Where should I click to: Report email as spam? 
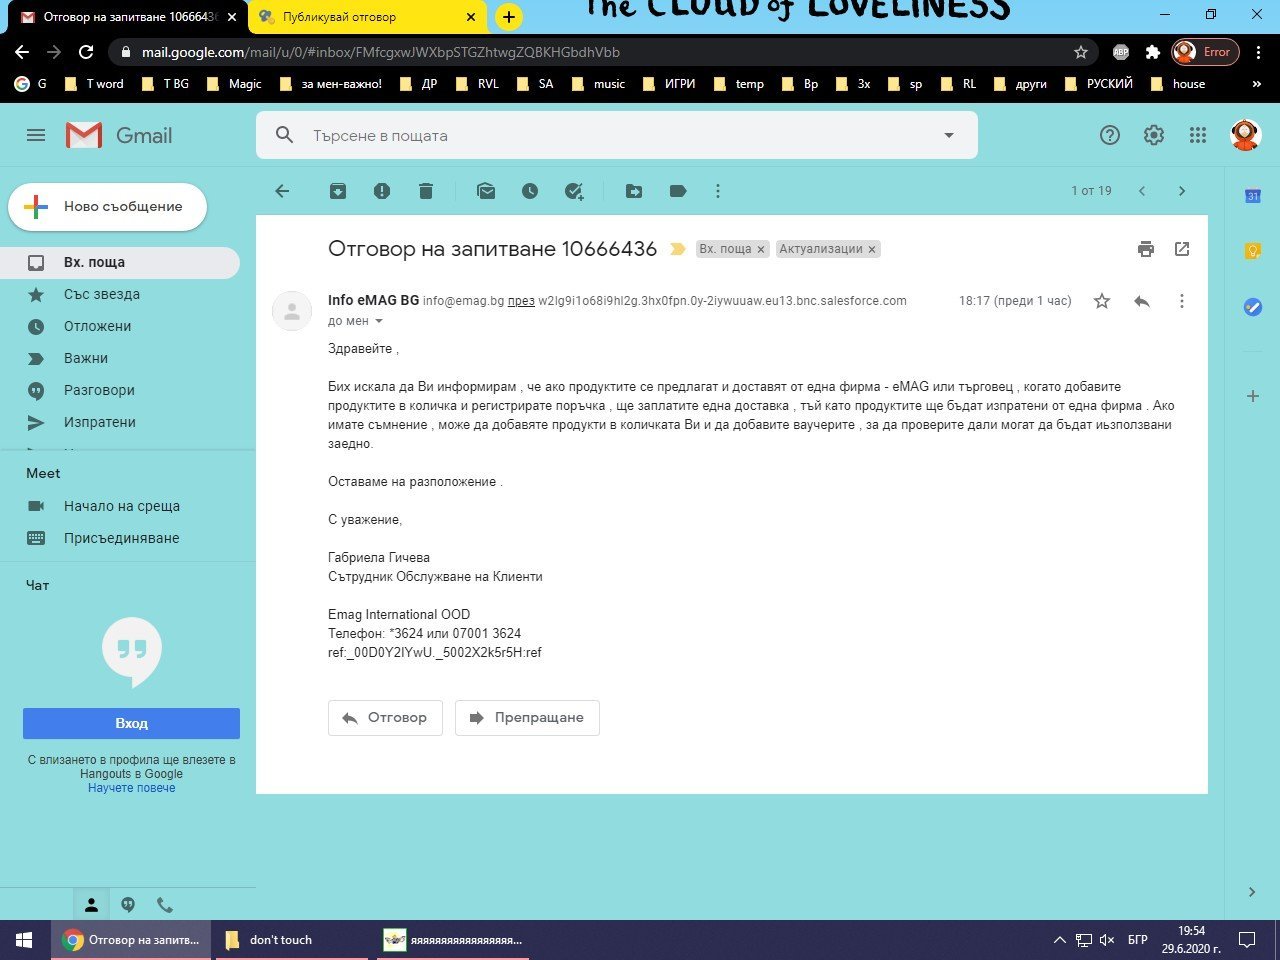382,191
